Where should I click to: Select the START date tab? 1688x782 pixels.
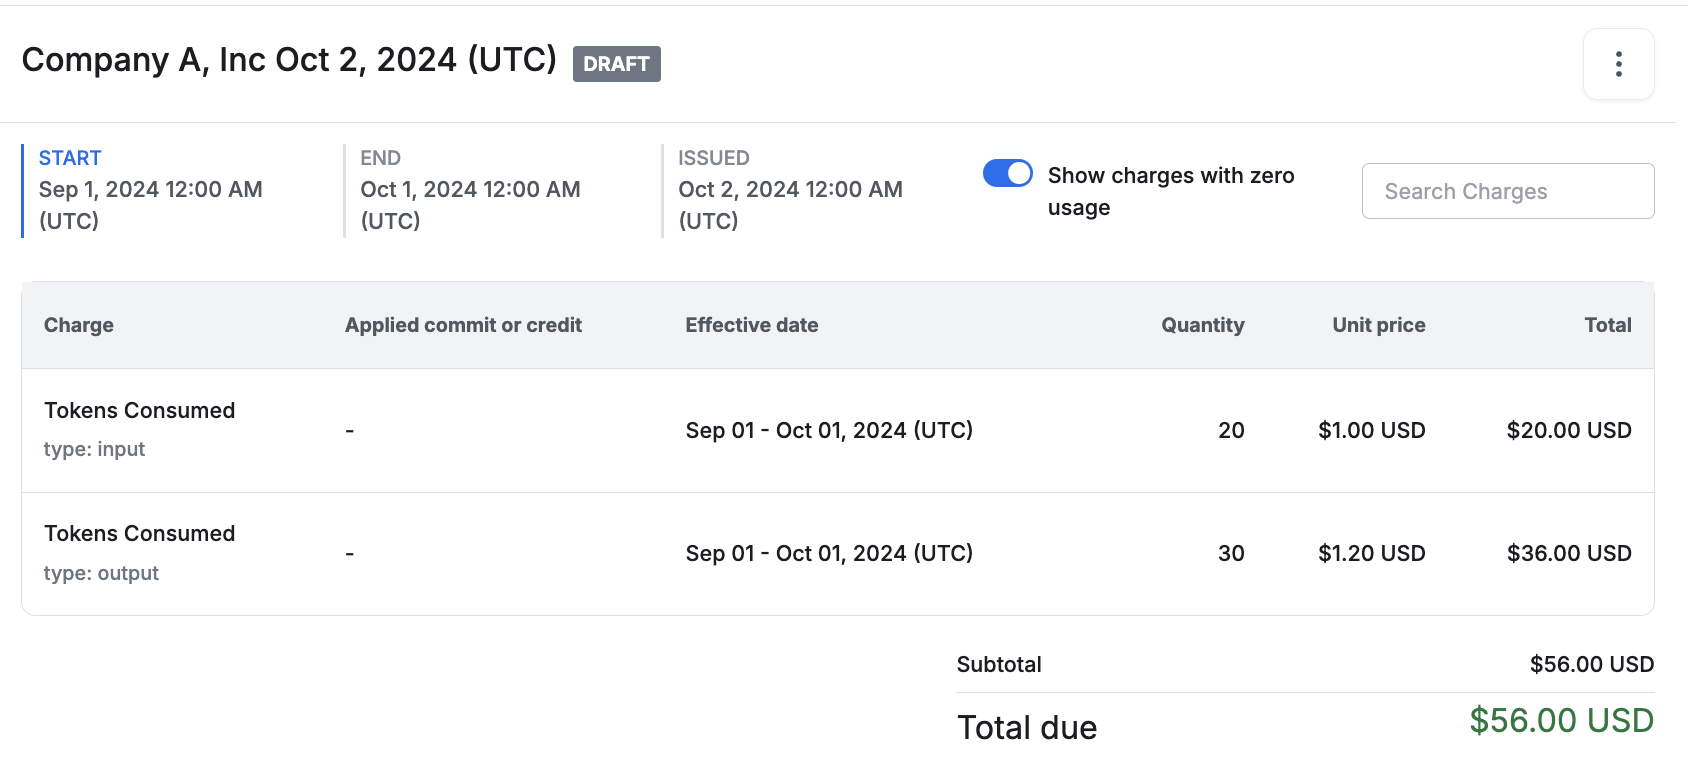tap(150, 189)
